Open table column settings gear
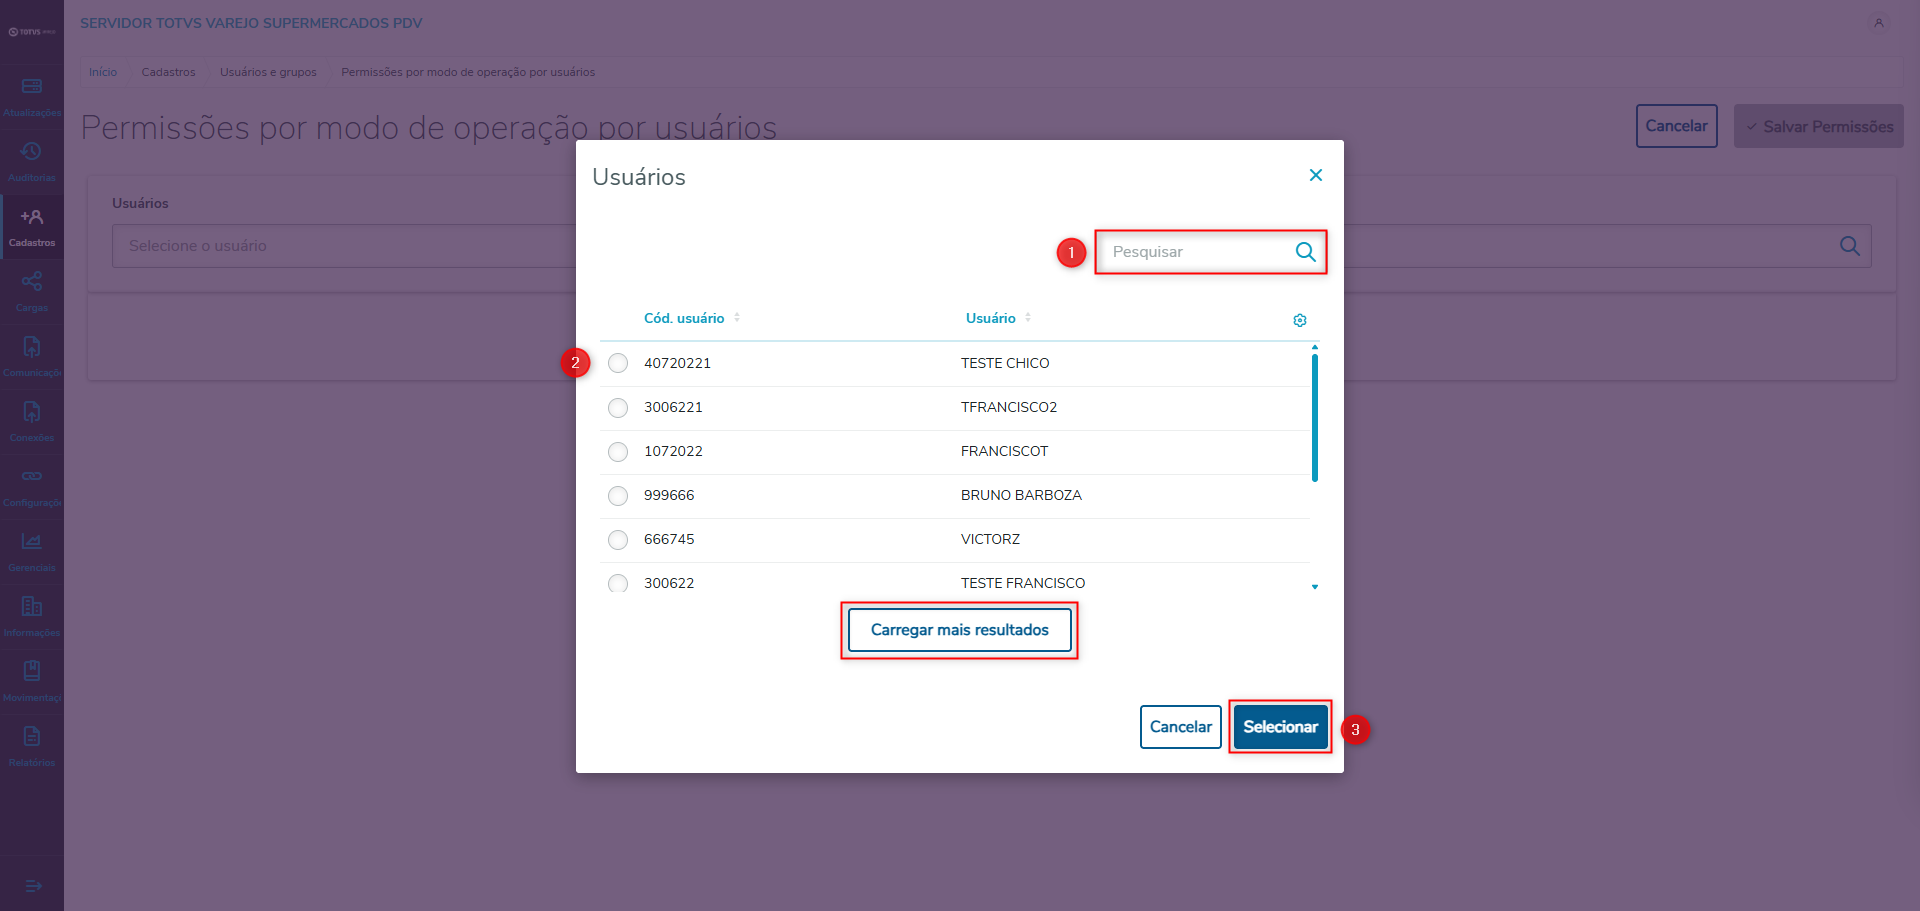This screenshot has width=1920, height=911. pos(1300,320)
